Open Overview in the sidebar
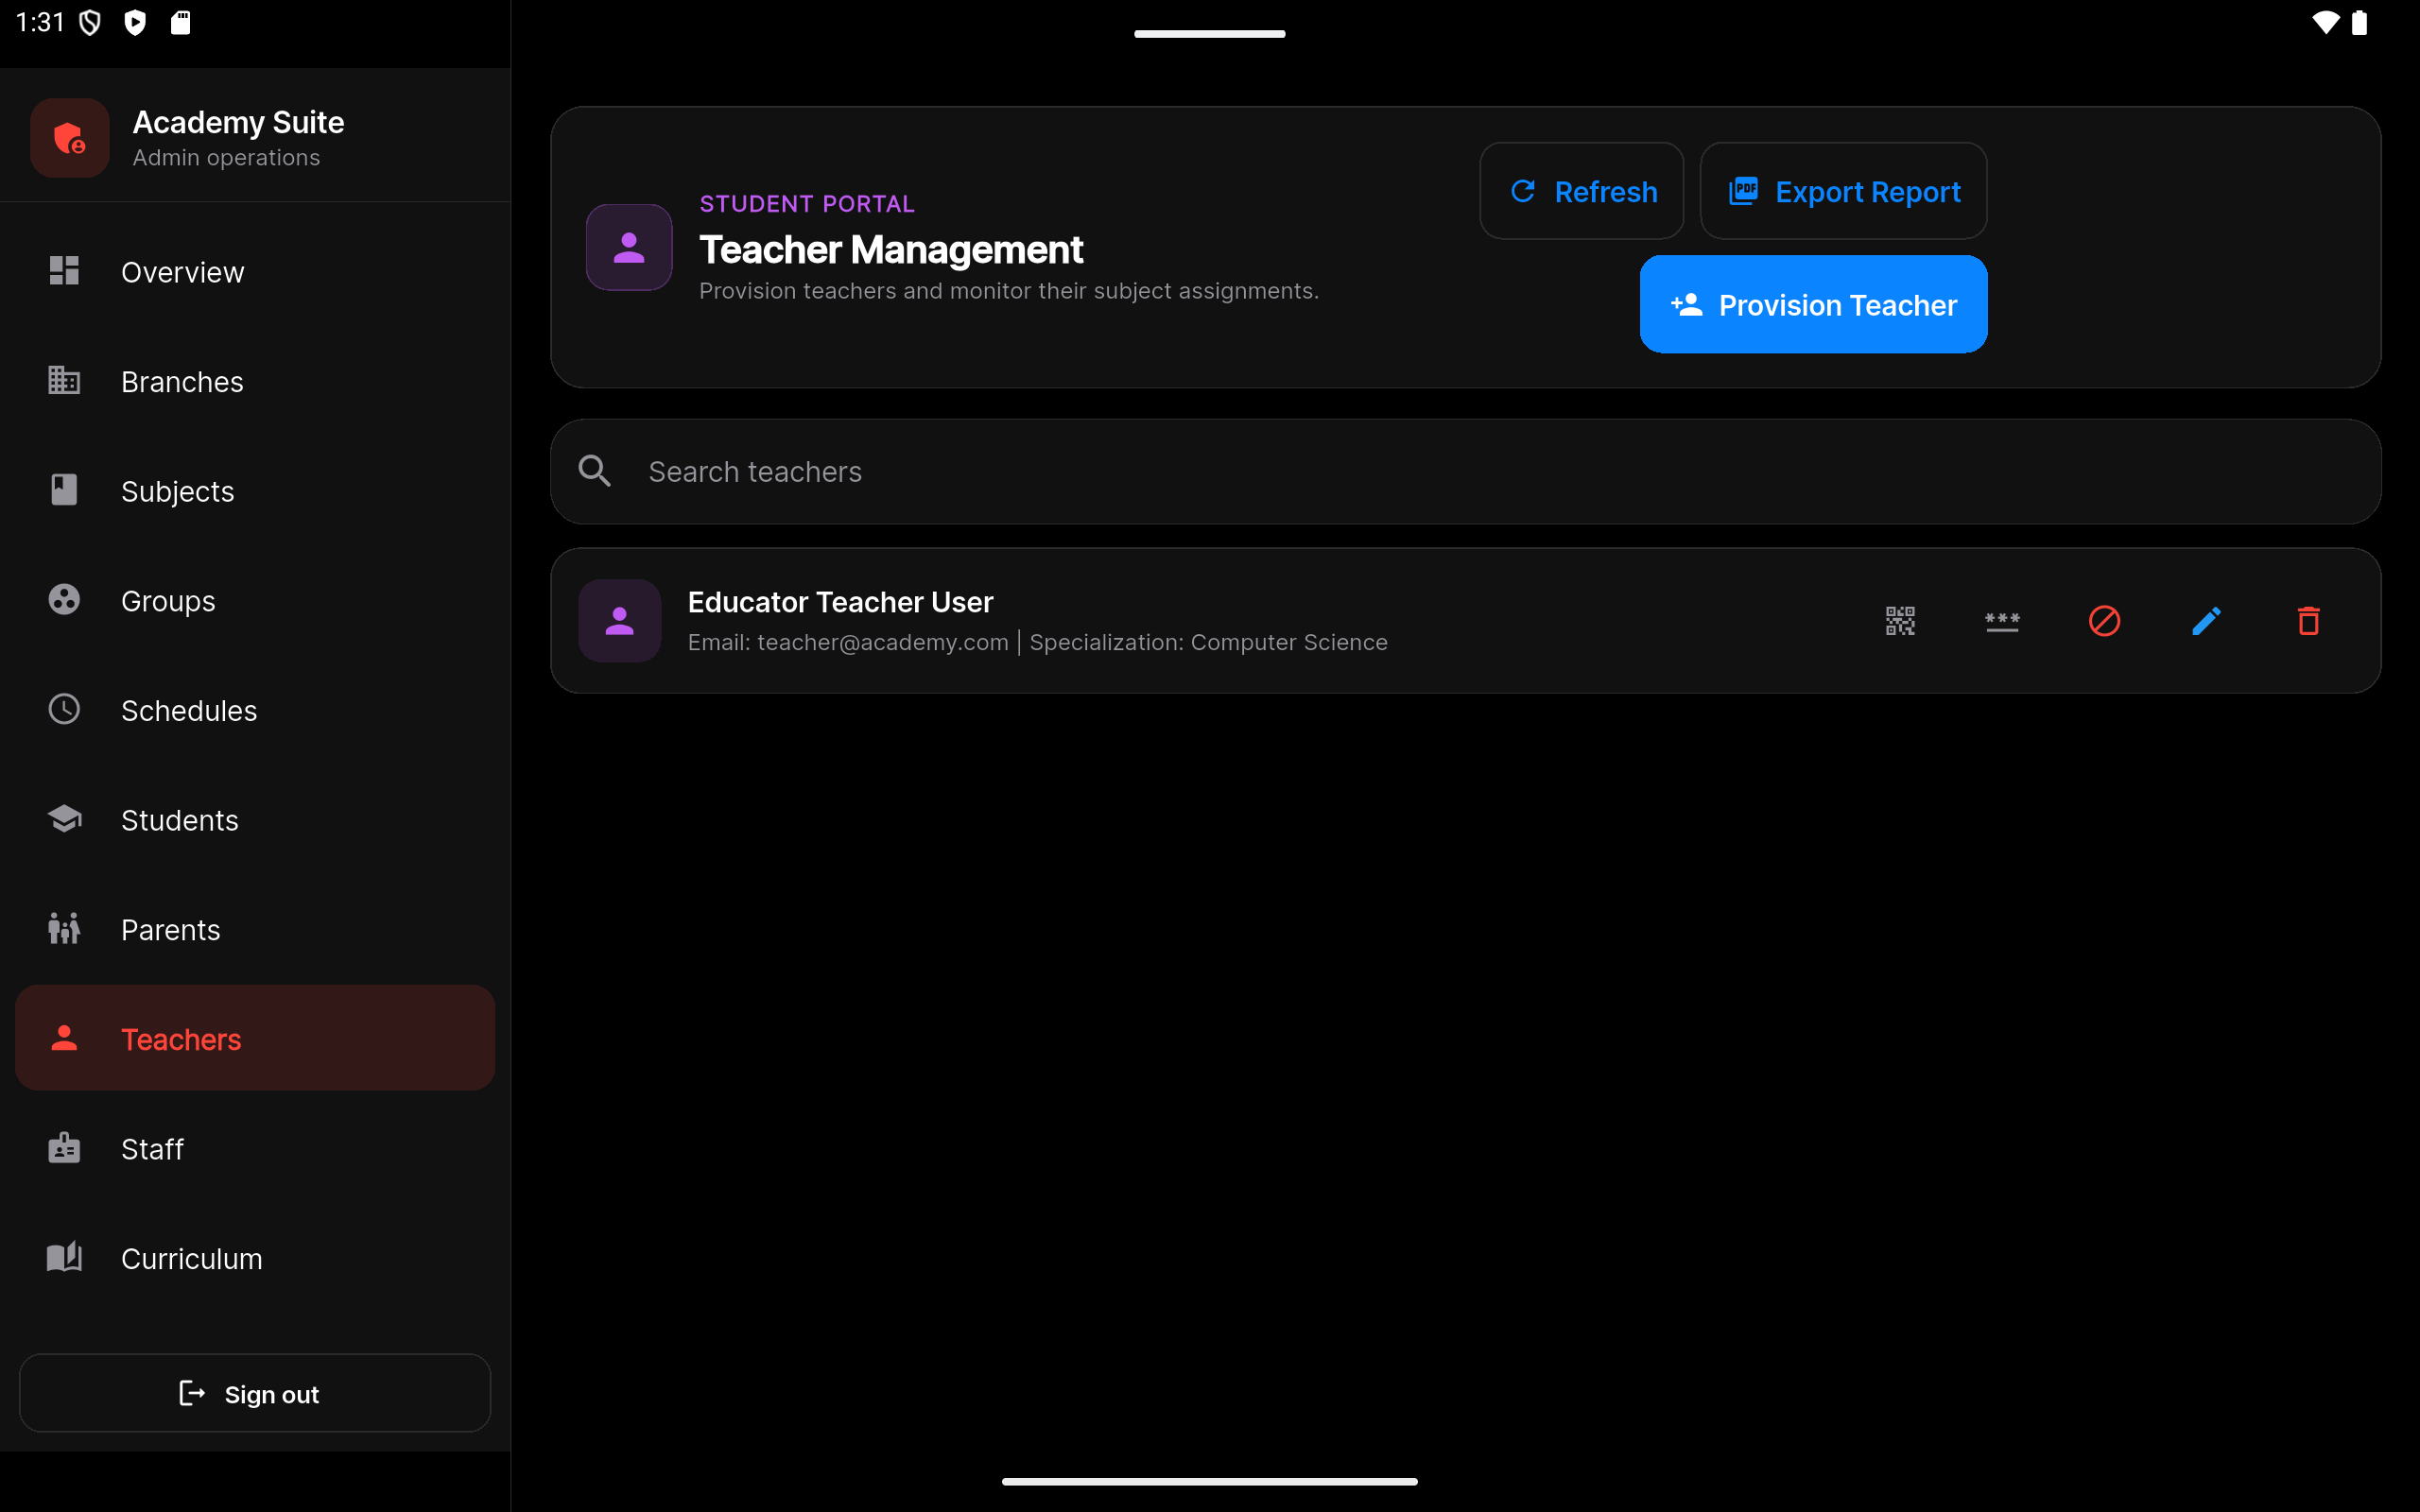 (x=255, y=271)
